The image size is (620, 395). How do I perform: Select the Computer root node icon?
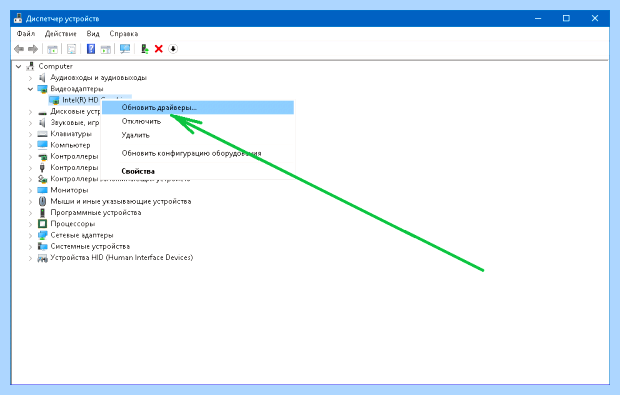coord(30,66)
